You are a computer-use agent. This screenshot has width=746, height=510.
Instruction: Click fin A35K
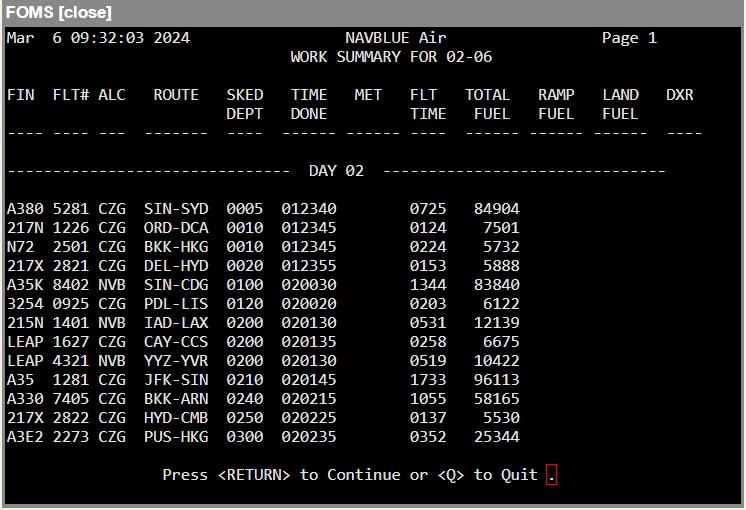pos(25,285)
